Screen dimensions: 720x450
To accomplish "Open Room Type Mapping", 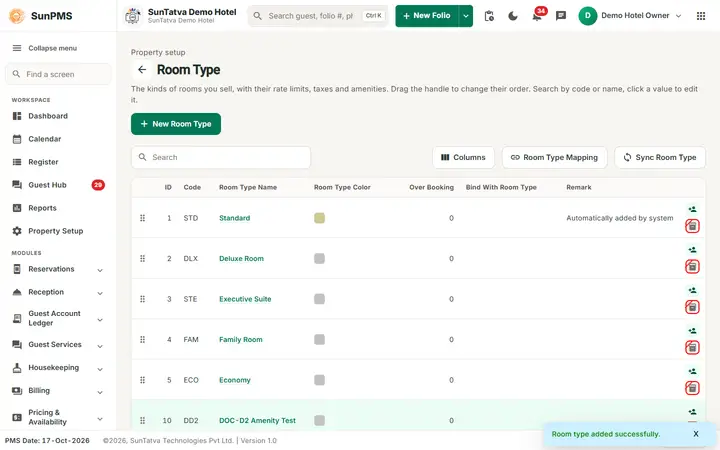I will coord(554,158).
